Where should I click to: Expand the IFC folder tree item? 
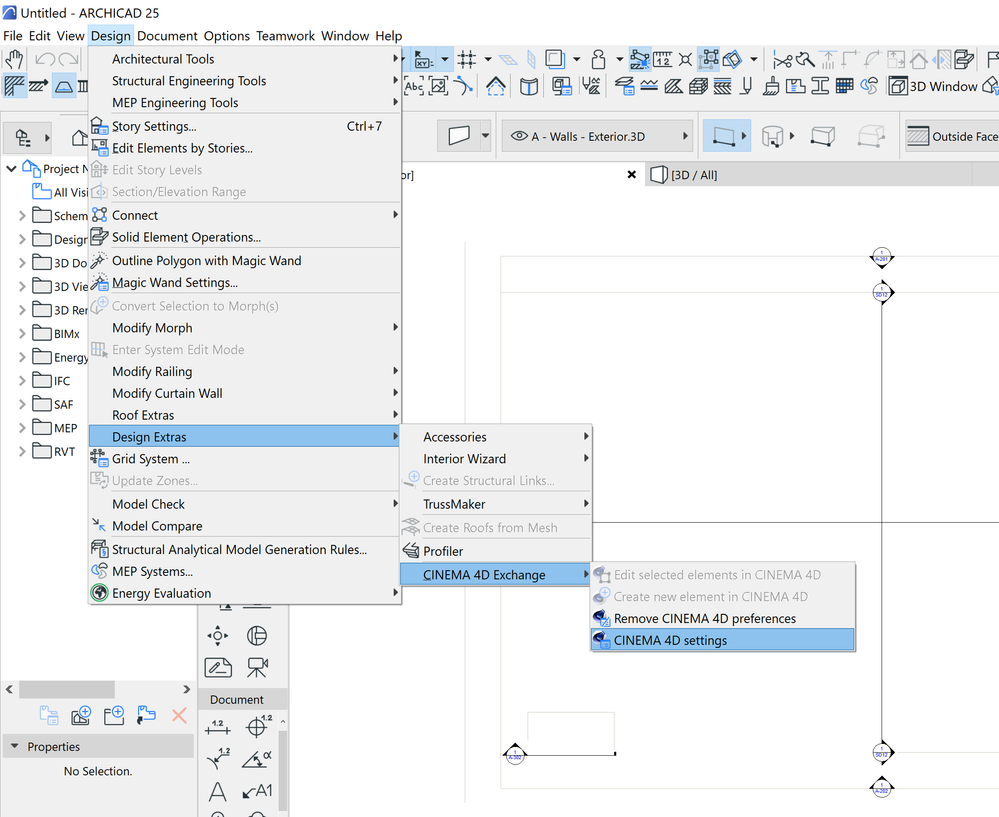pyautogui.click(x=22, y=380)
